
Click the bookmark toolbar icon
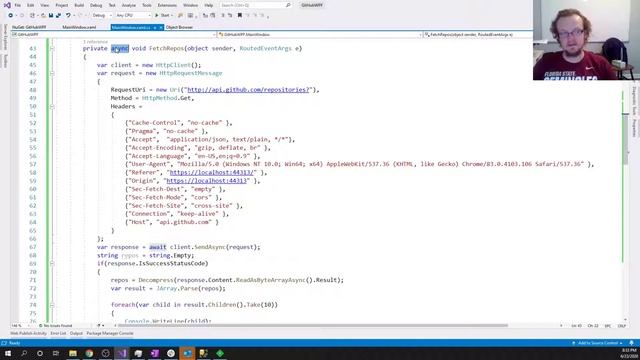coord(240,16)
